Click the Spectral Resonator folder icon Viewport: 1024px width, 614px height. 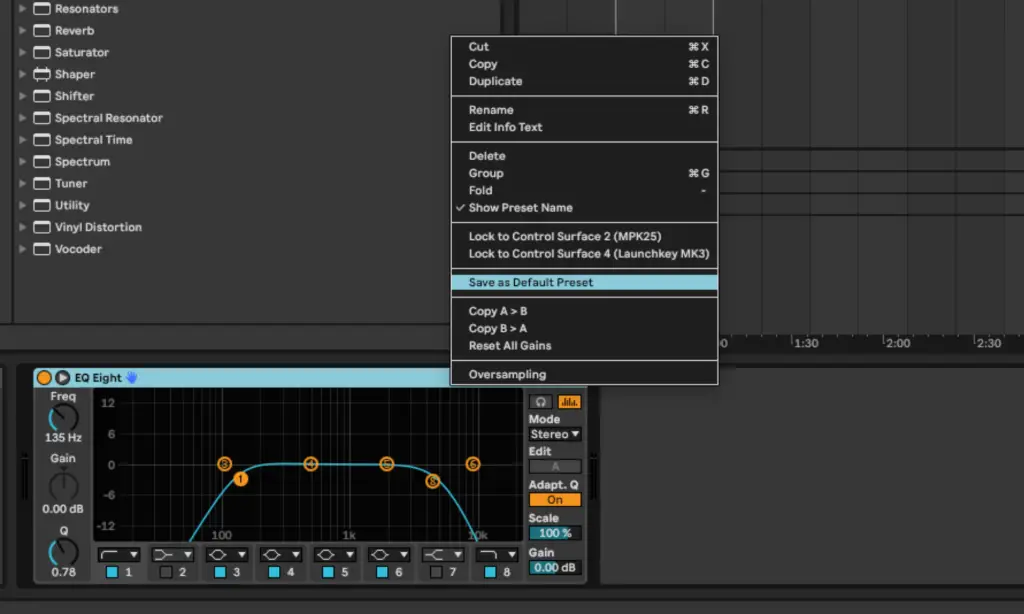[x=42, y=118]
